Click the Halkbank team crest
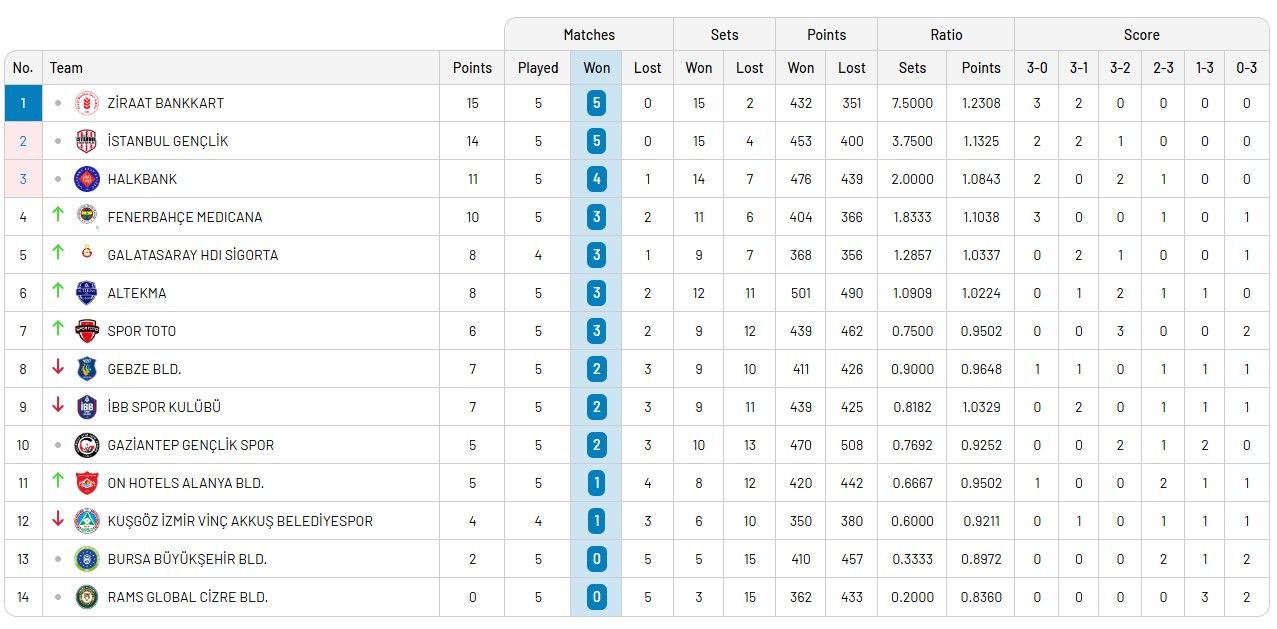This screenshot has height=629, width=1277. coord(87,179)
